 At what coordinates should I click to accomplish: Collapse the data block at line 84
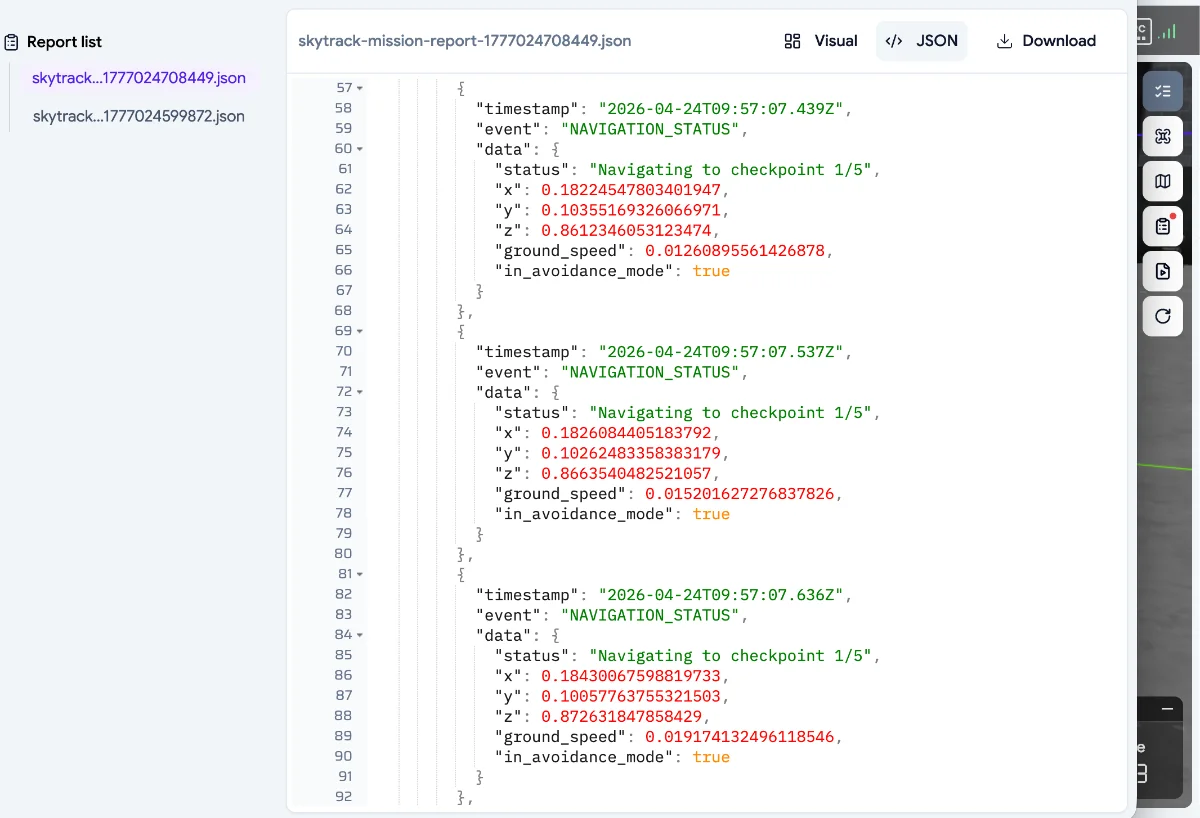coord(360,635)
